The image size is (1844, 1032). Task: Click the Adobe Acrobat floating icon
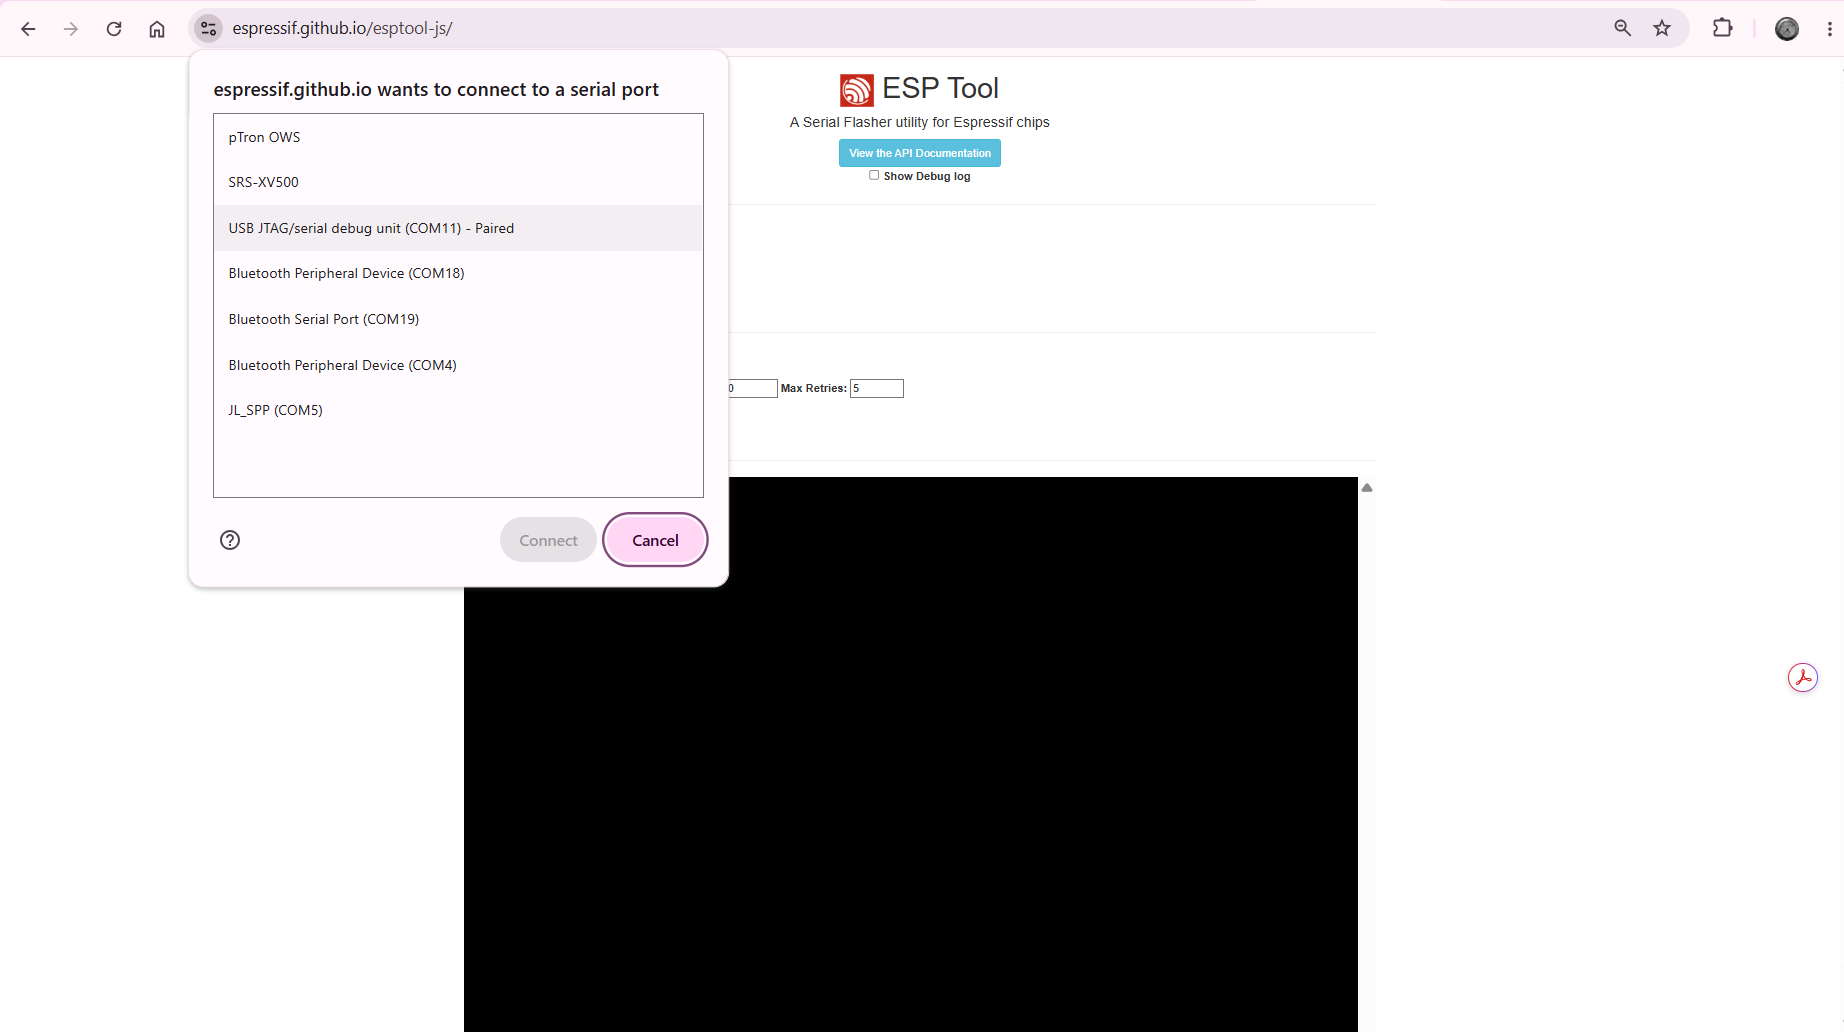tap(1803, 678)
